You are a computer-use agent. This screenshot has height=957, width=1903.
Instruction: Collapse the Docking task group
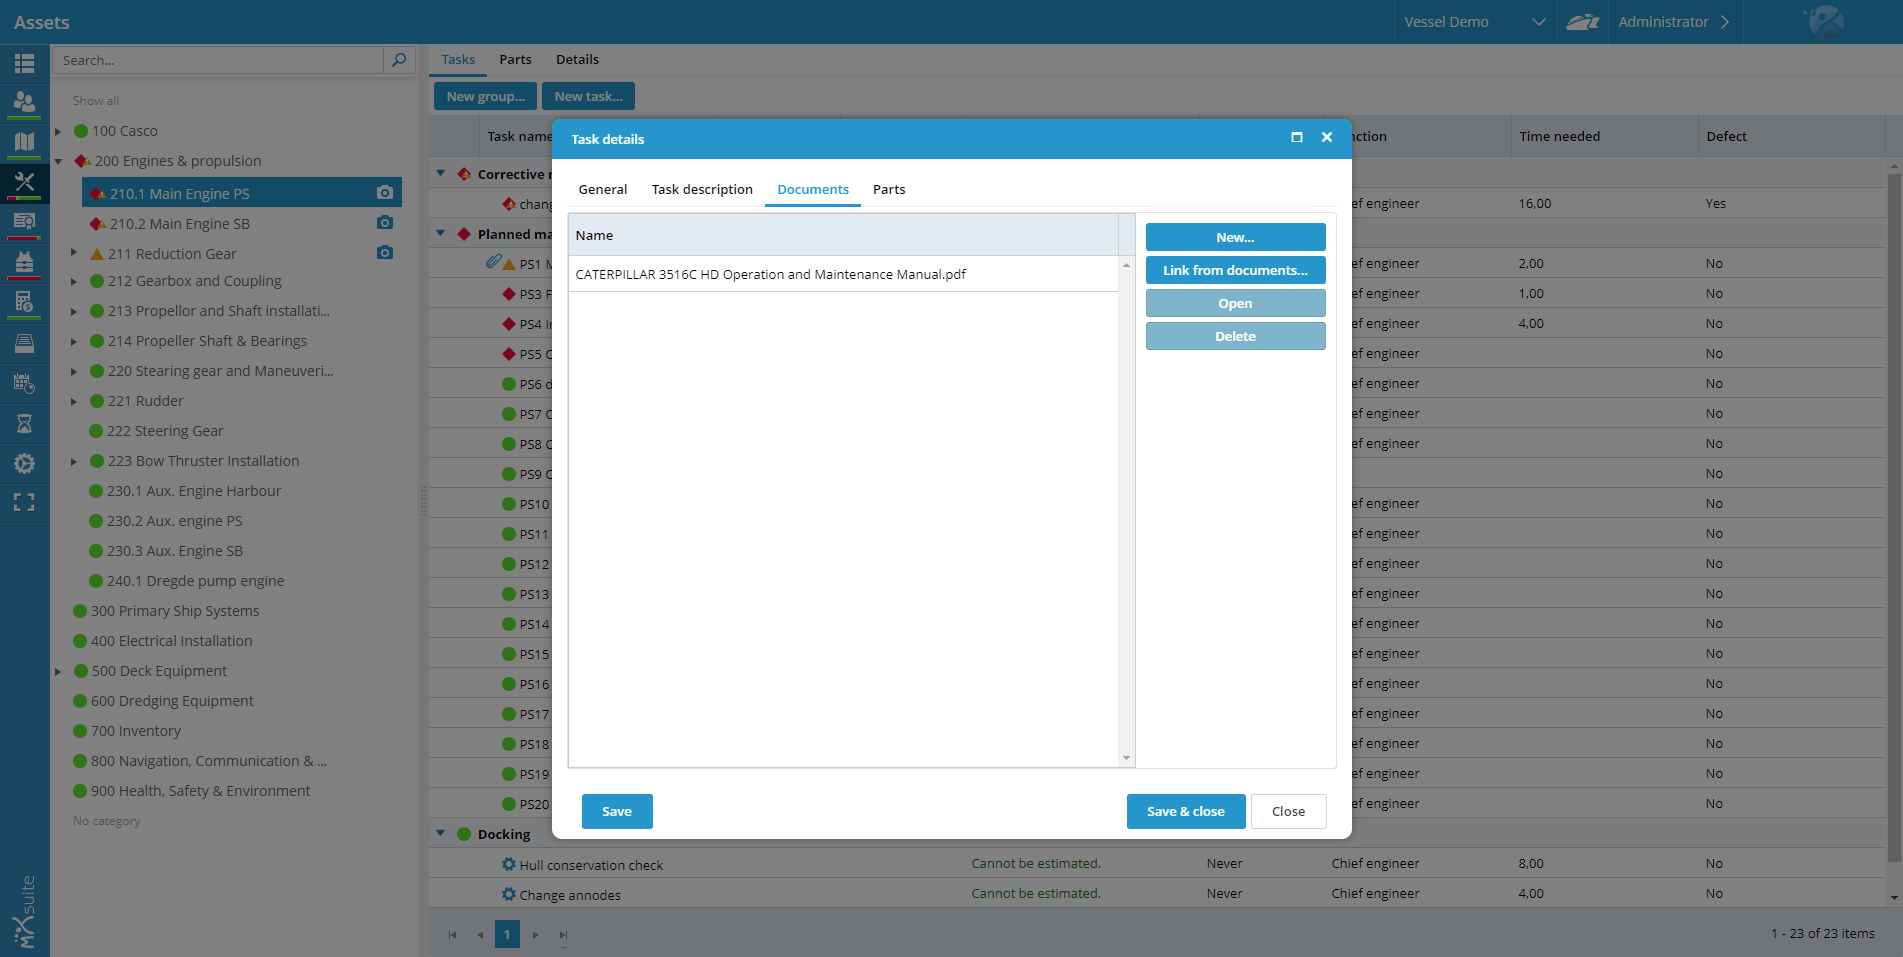(x=441, y=833)
